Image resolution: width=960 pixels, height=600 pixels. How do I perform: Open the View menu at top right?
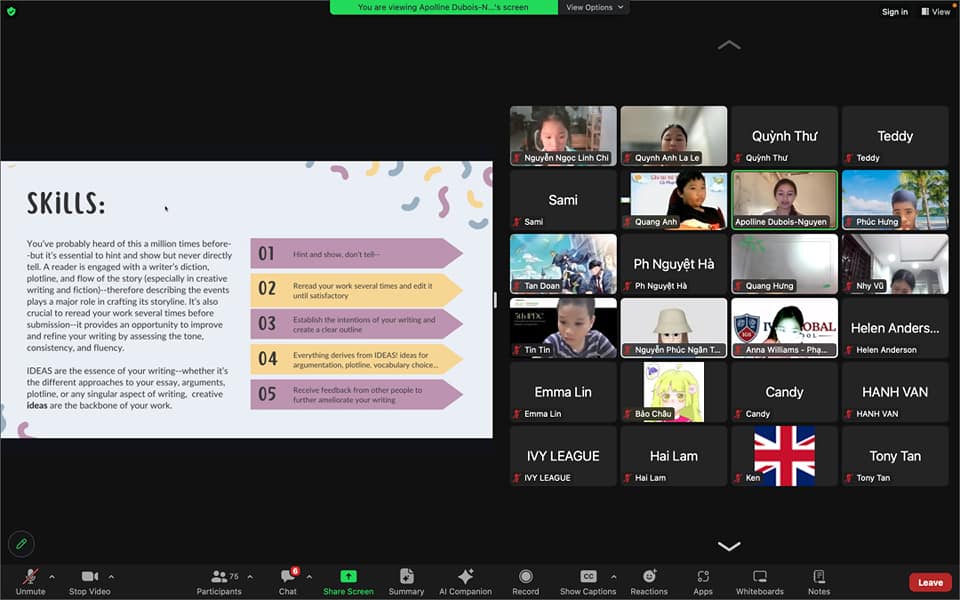click(x=936, y=12)
